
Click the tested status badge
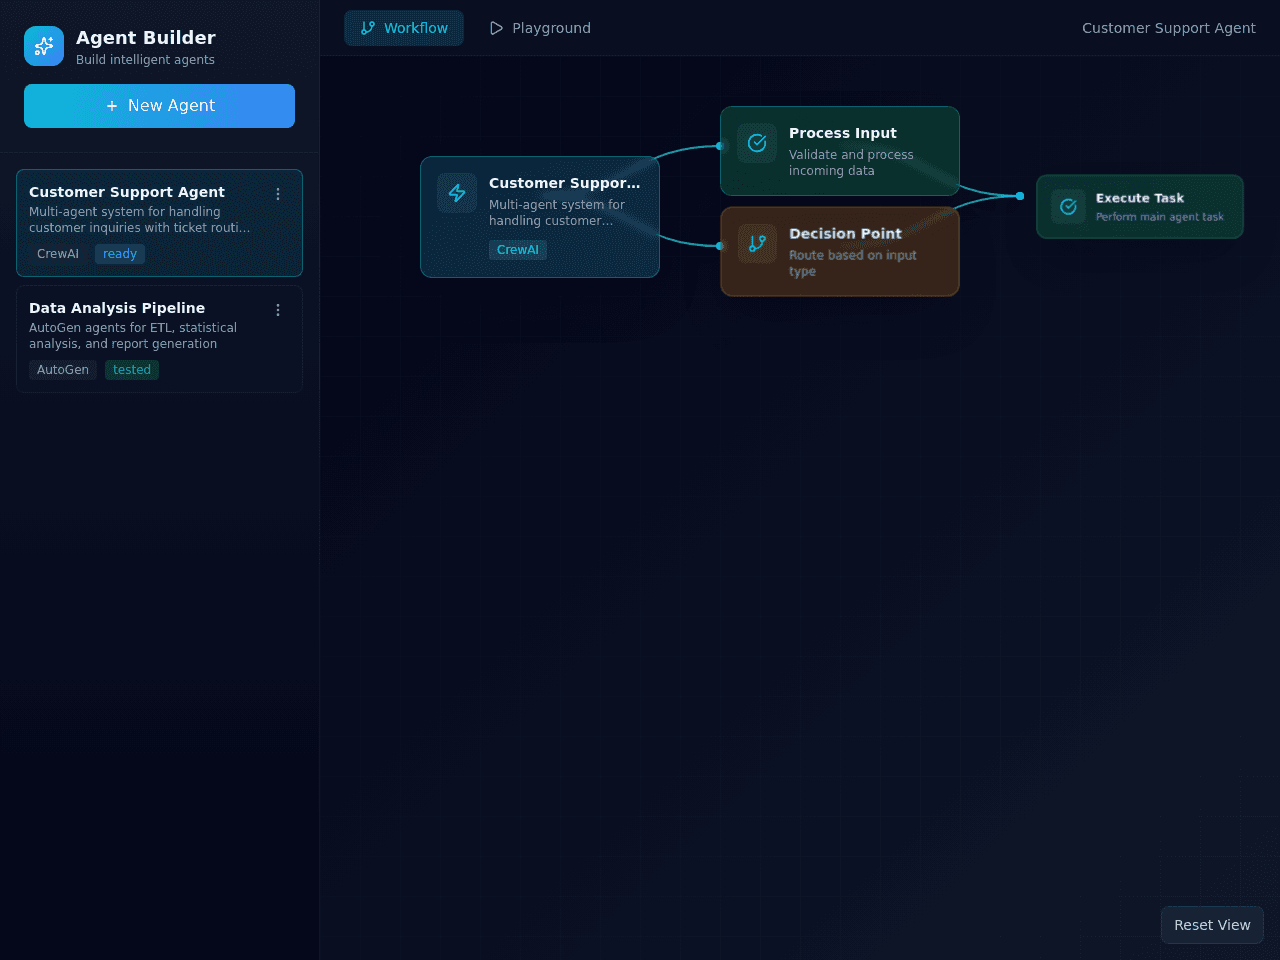132,370
